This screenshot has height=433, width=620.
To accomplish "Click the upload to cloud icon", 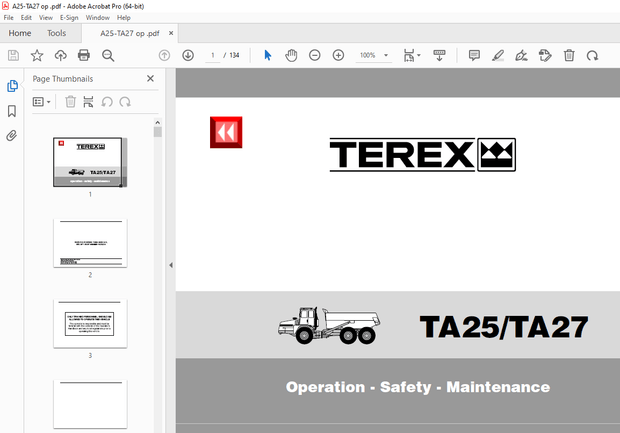I will point(60,55).
